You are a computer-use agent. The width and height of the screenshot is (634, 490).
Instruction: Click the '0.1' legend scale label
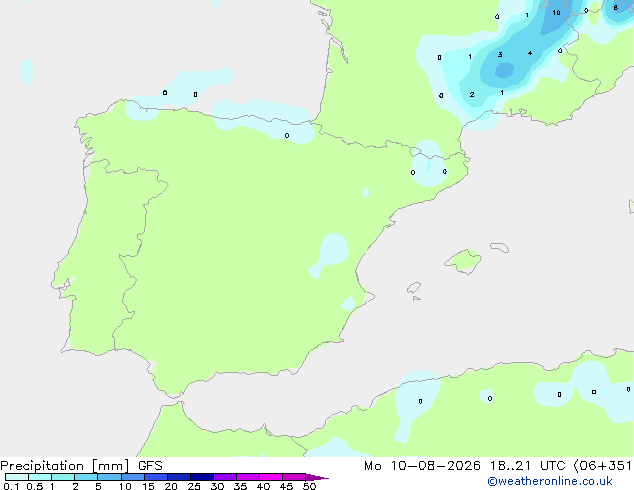11,486
